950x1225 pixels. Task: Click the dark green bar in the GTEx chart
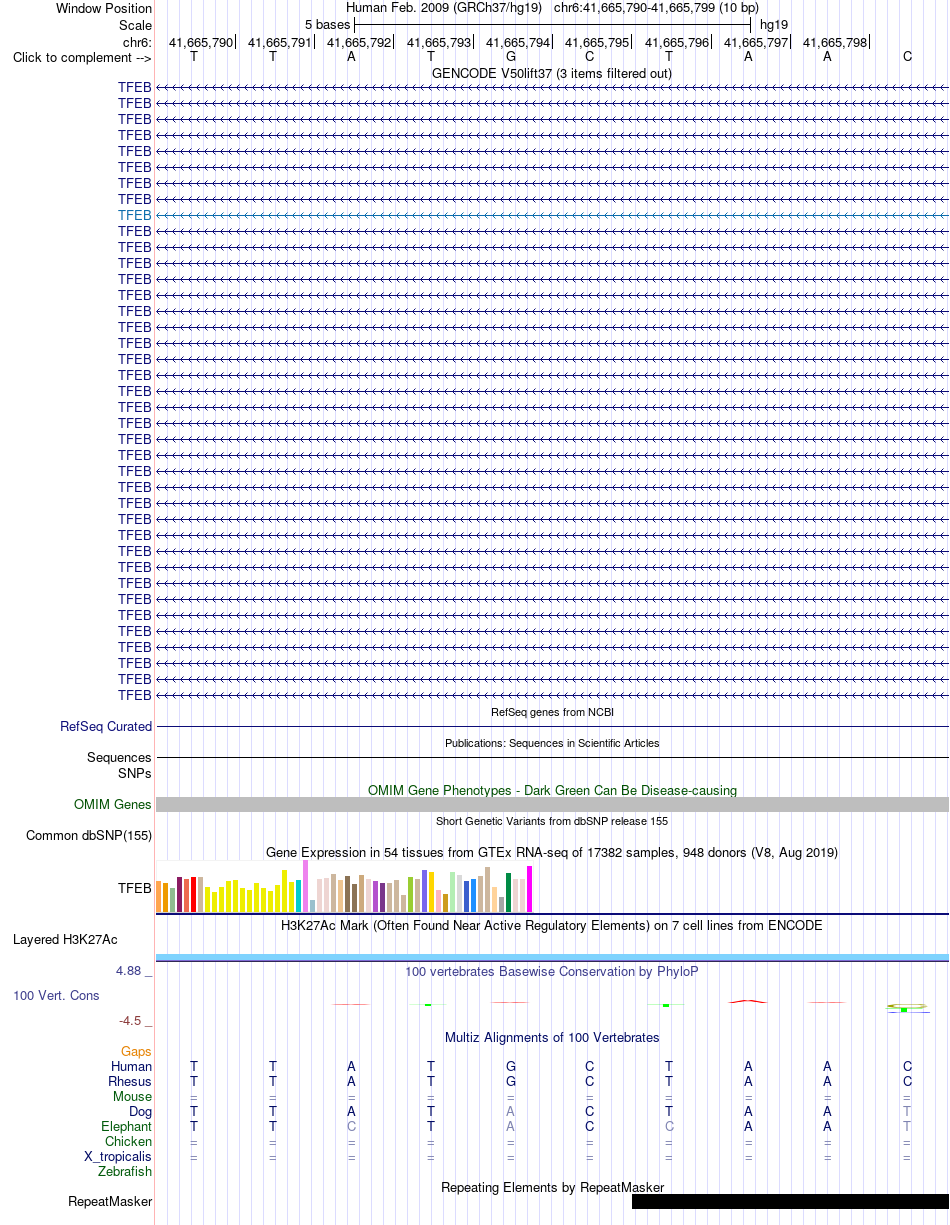509,892
